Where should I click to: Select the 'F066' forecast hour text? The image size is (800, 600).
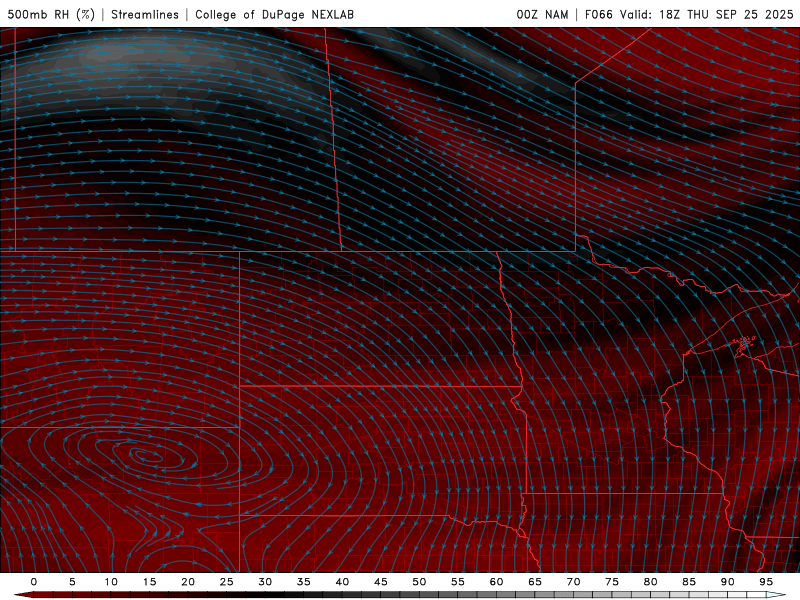598,14
